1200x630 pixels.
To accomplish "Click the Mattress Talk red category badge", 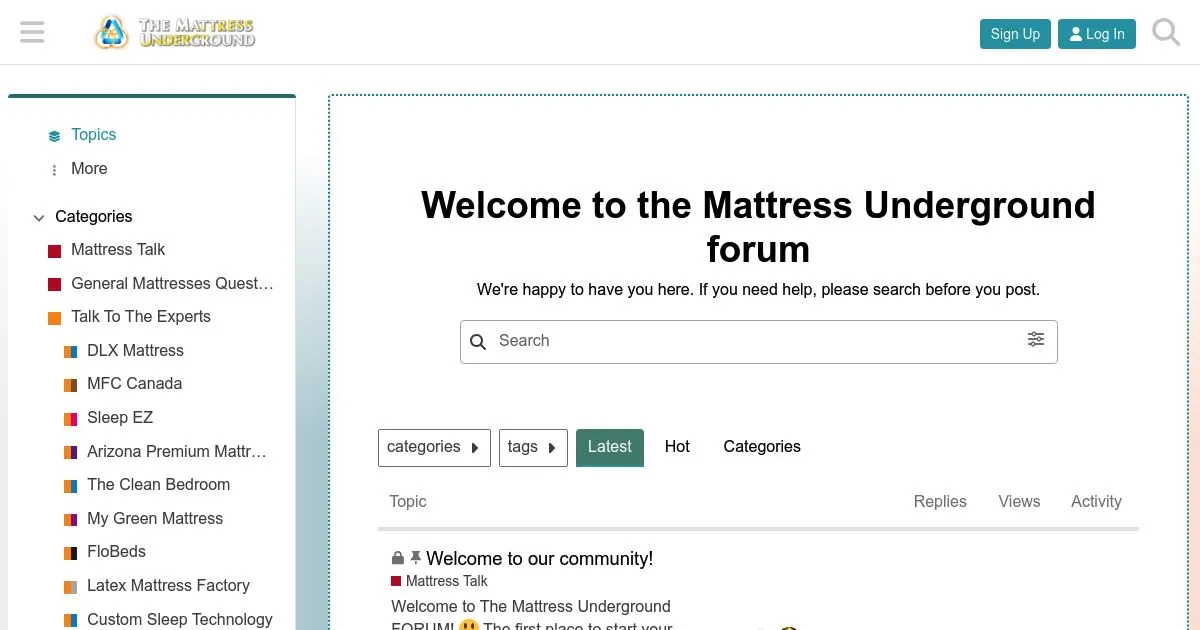I will (x=55, y=251).
